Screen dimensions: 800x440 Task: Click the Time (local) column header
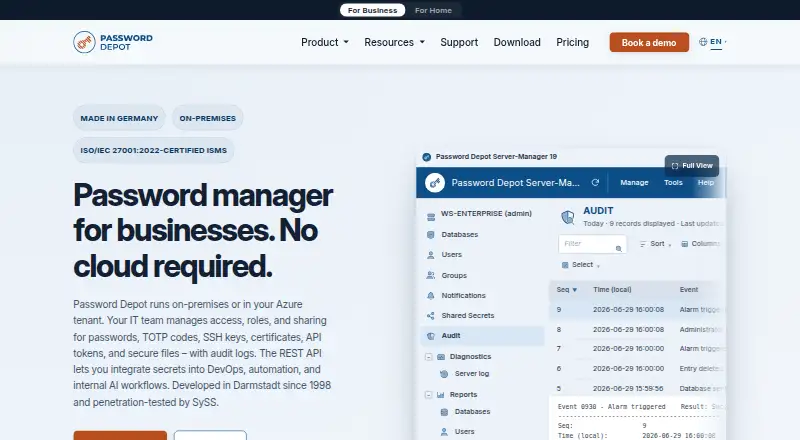coord(612,289)
